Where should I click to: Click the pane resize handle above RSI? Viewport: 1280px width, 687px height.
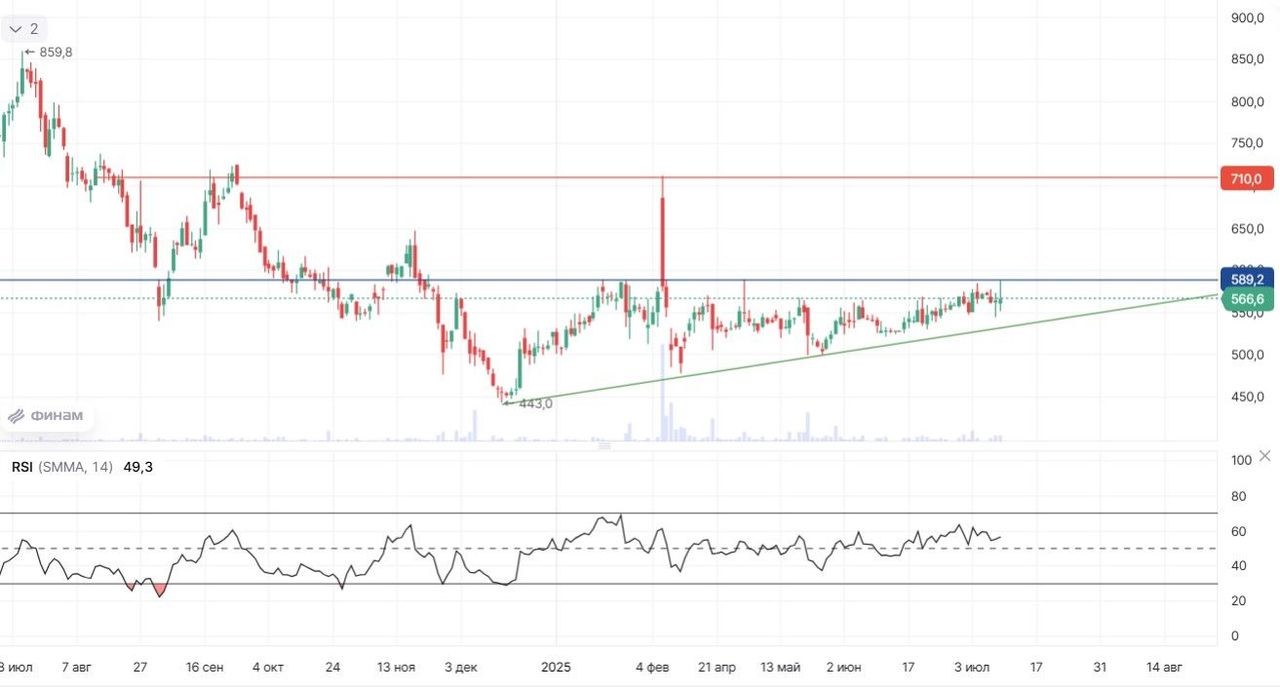coord(604,446)
